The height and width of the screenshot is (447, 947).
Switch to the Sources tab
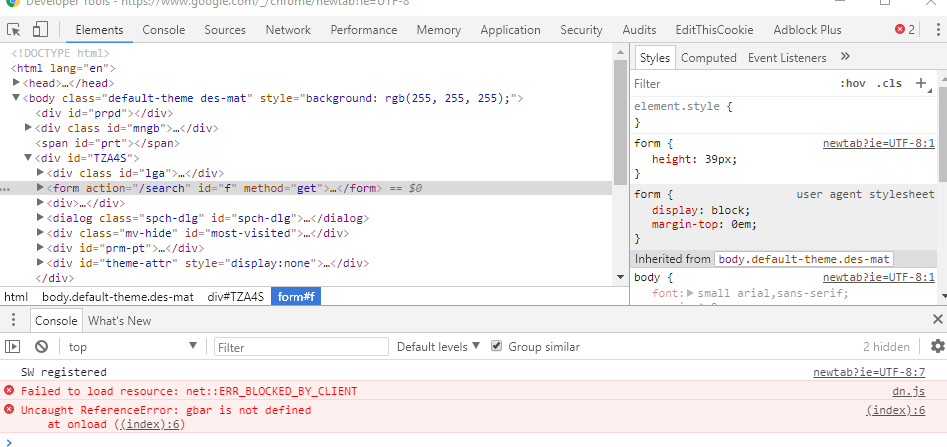[225, 30]
